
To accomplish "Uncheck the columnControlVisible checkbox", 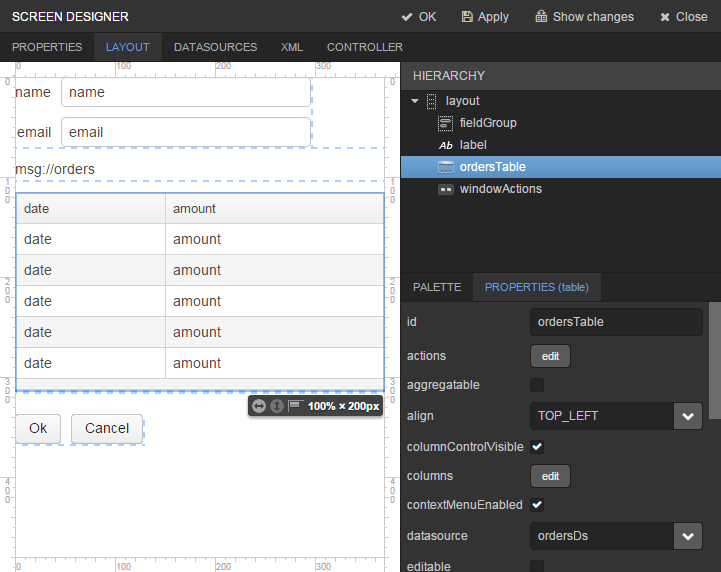I will click(537, 446).
